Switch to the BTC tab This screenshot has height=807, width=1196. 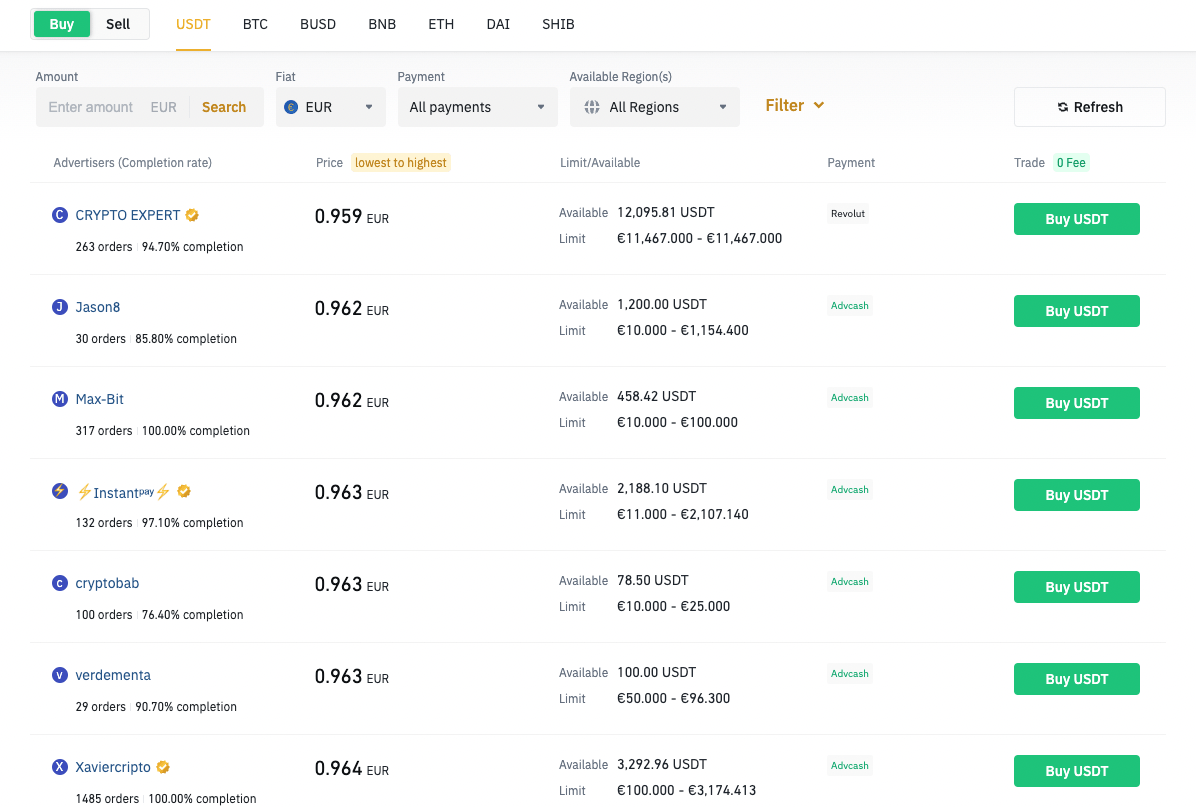coord(255,24)
